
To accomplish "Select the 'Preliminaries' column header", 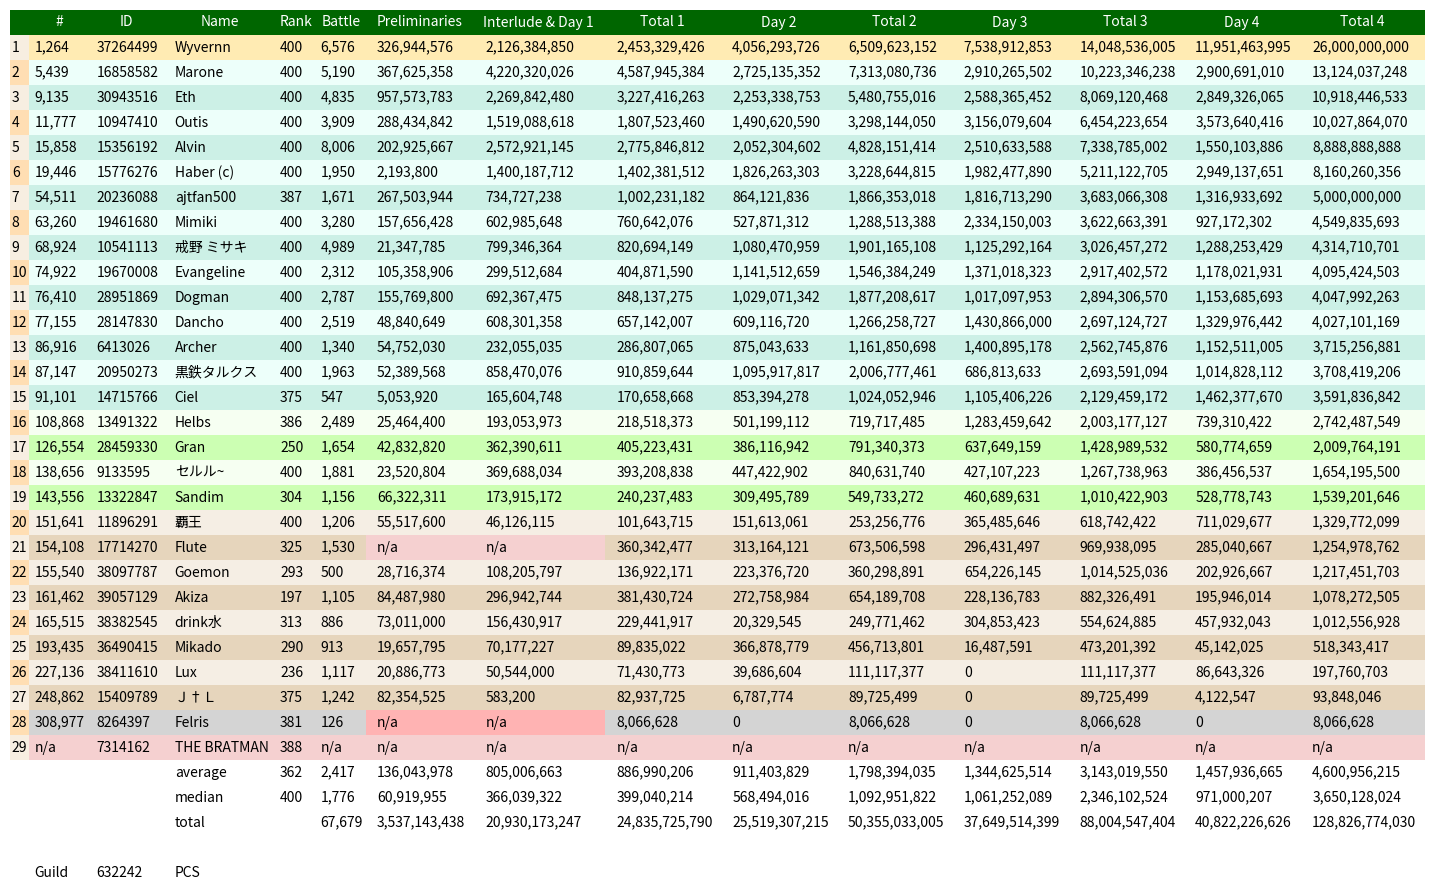I will [419, 21].
